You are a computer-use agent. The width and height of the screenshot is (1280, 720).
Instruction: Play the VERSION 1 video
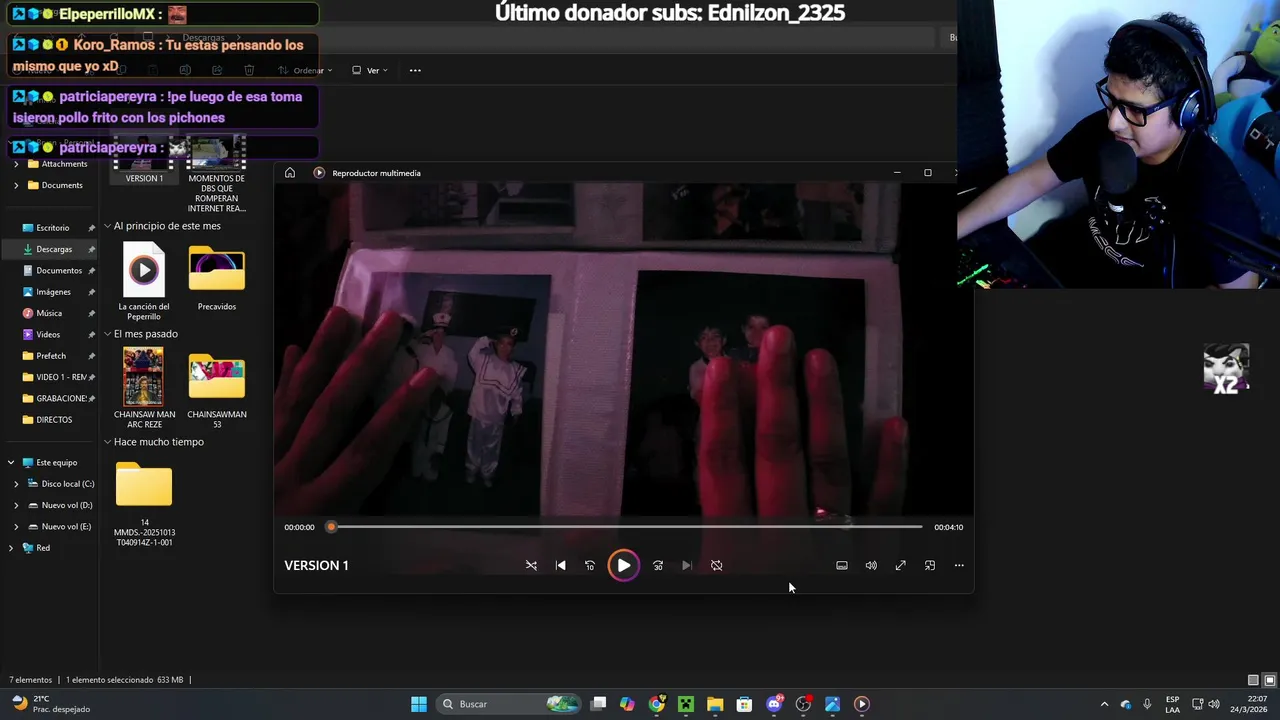[x=623, y=566]
